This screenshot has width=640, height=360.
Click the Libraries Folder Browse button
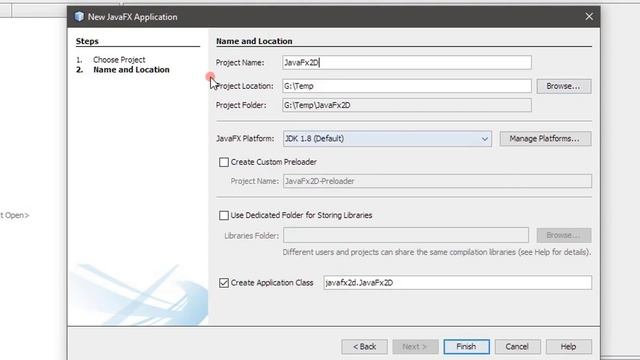564,235
